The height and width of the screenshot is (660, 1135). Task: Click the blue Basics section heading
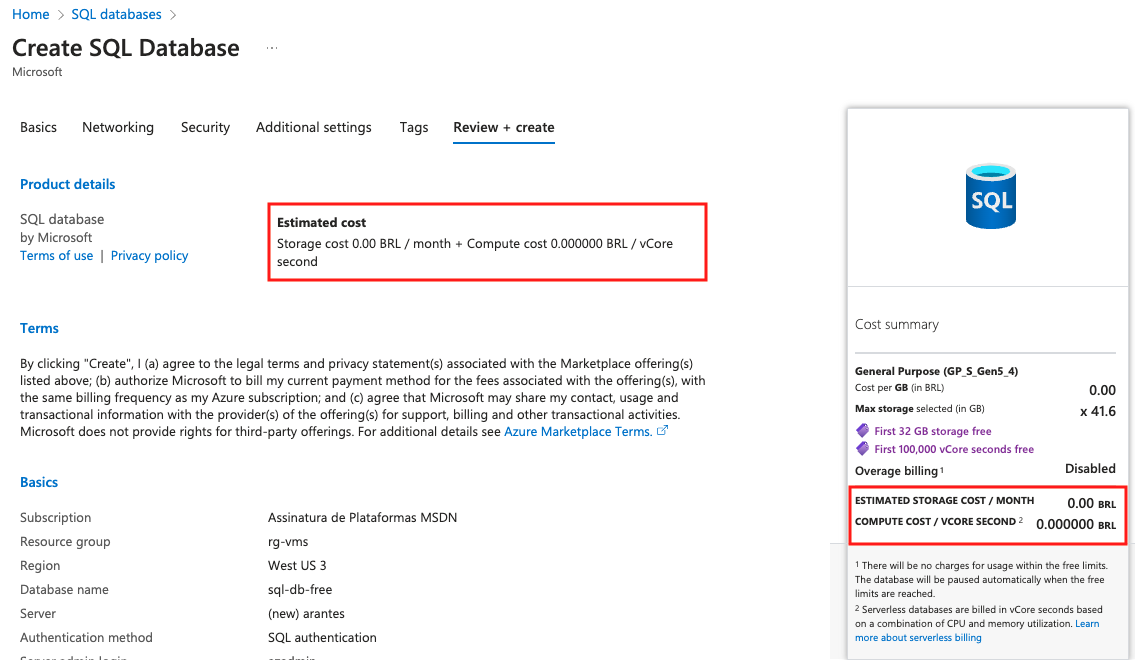click(39, 483)
